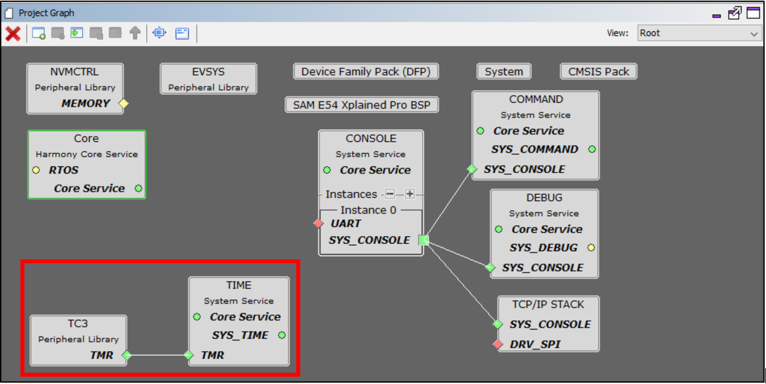
Task: Click the move-into-group icon with green arrow
Action: (x=77, y=33)
